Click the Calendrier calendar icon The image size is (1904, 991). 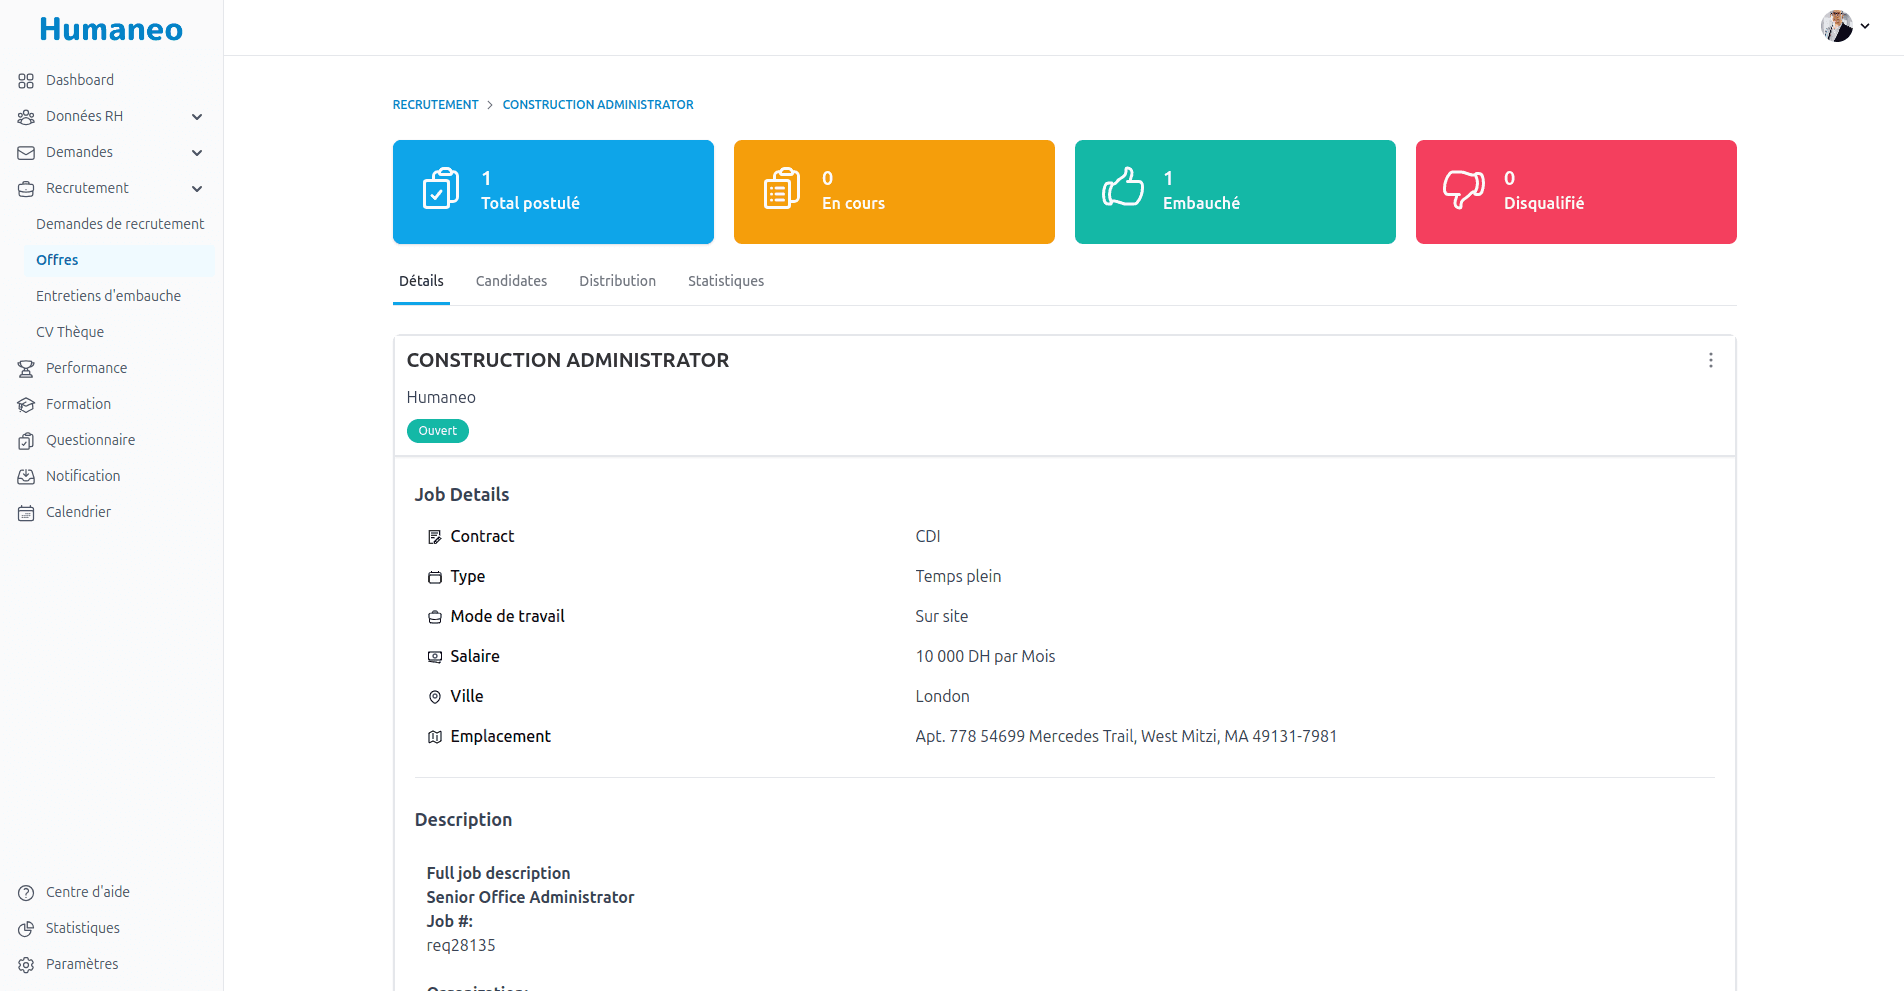click(x=26, y=513)
